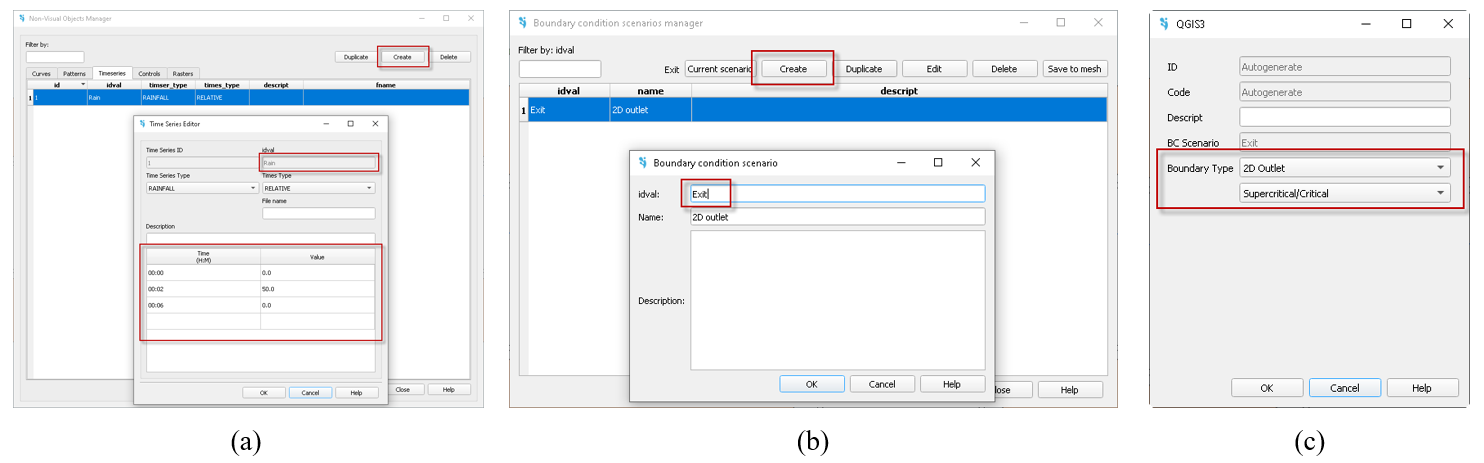Open the Patterns tab
This screenshot has width=1484, height=463.
[x=74, y=74]
